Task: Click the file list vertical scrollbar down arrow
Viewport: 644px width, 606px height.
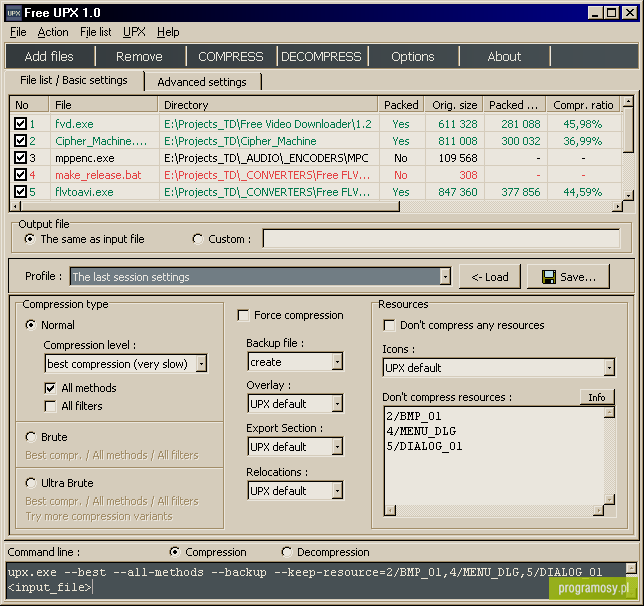Action: [628, 195]
